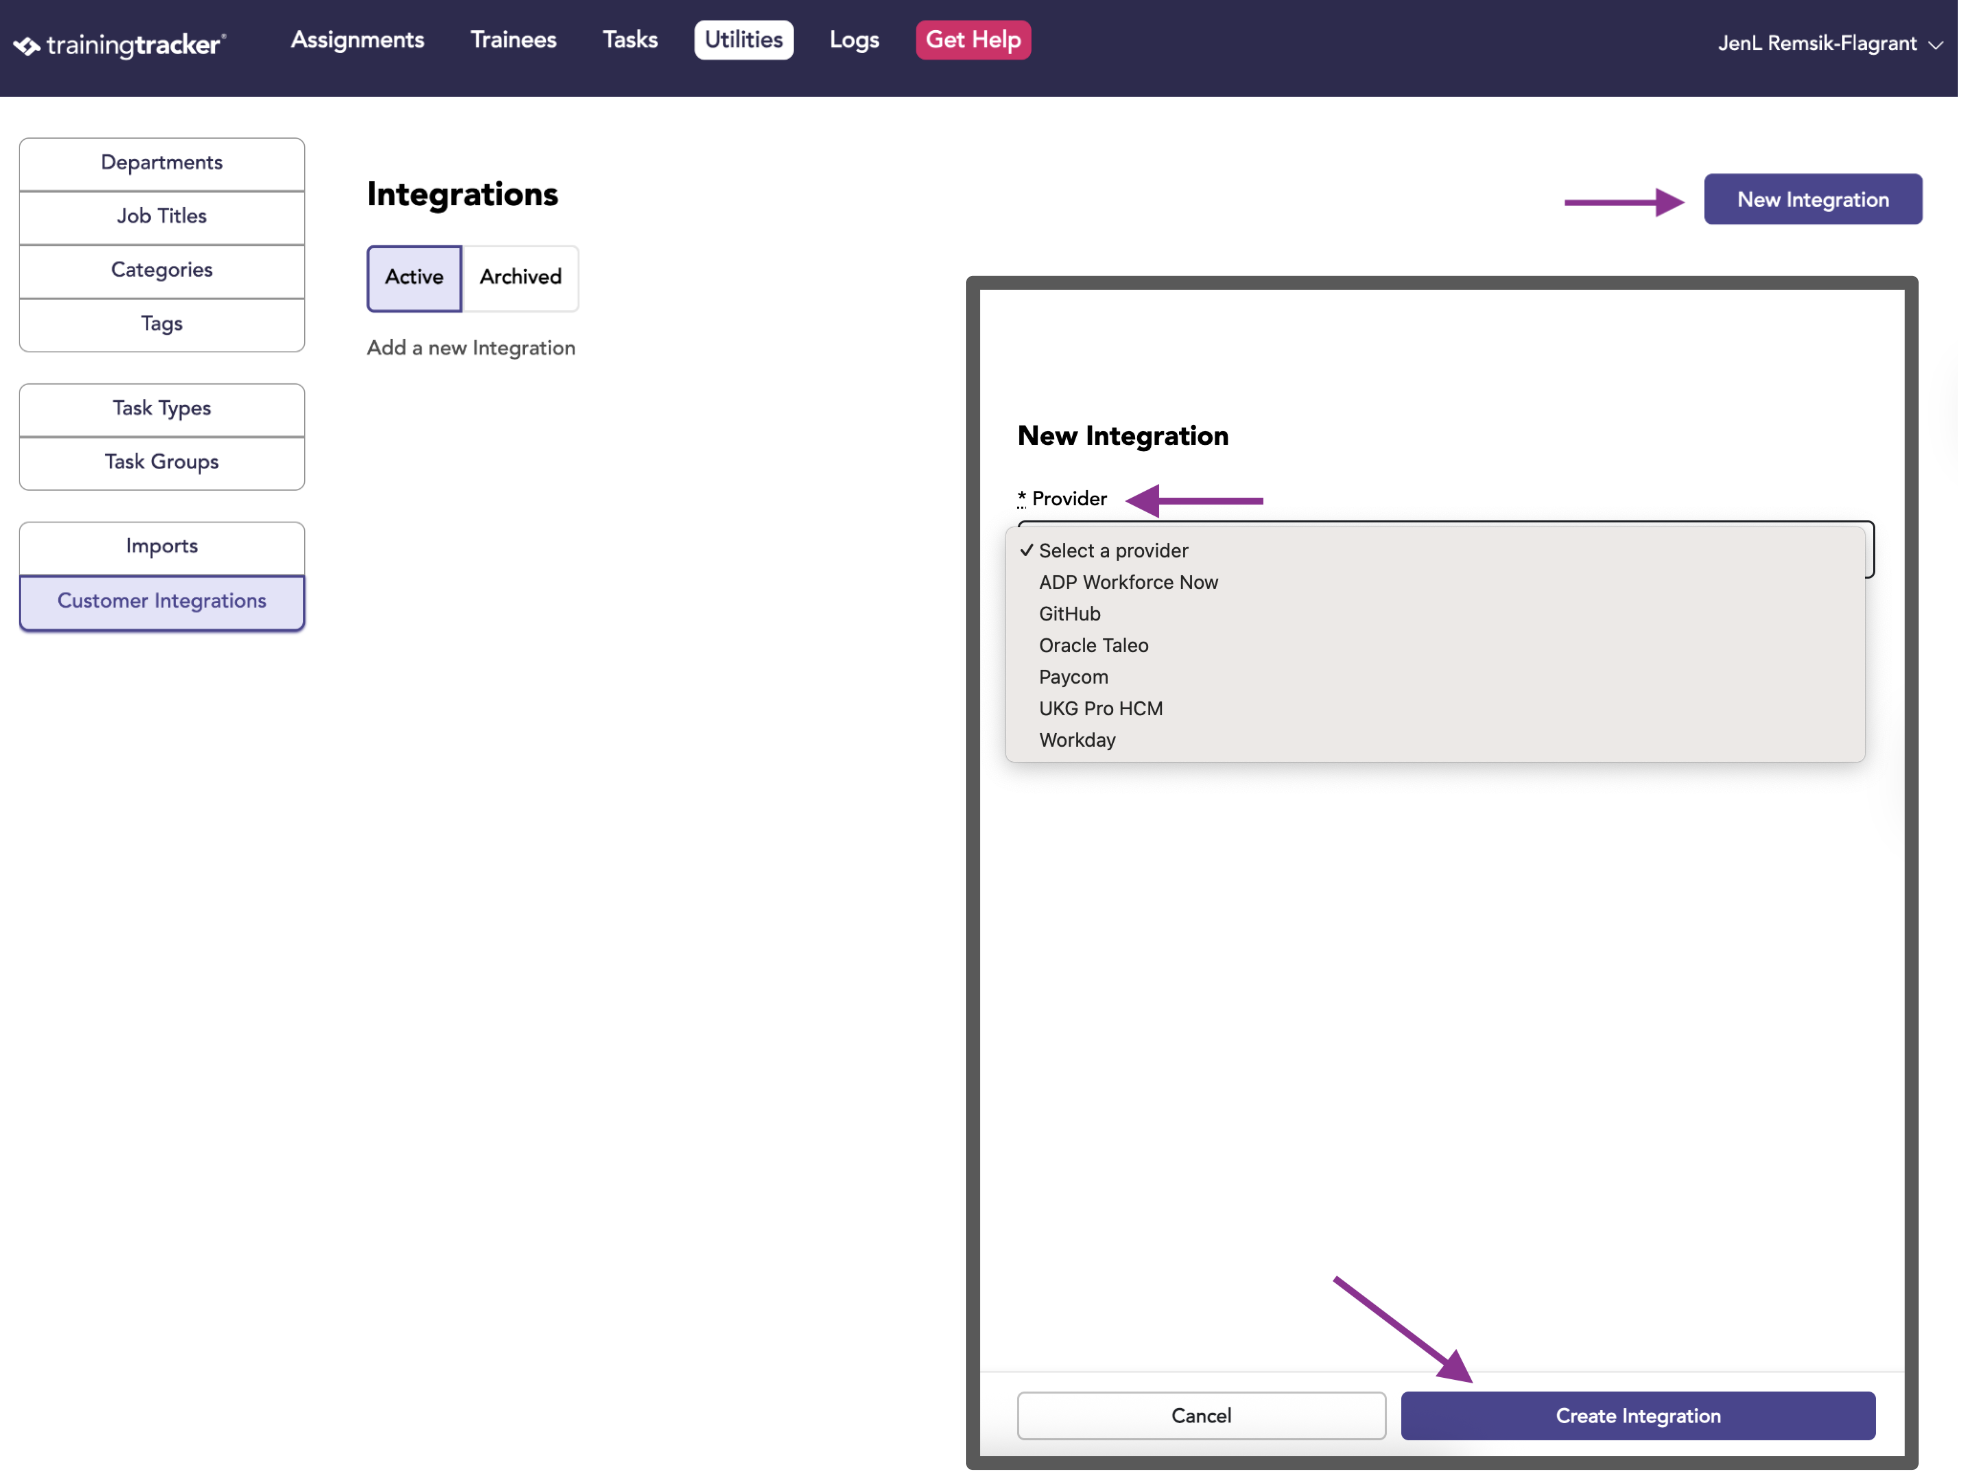Click the Get Help button

(x=973, y=40)
